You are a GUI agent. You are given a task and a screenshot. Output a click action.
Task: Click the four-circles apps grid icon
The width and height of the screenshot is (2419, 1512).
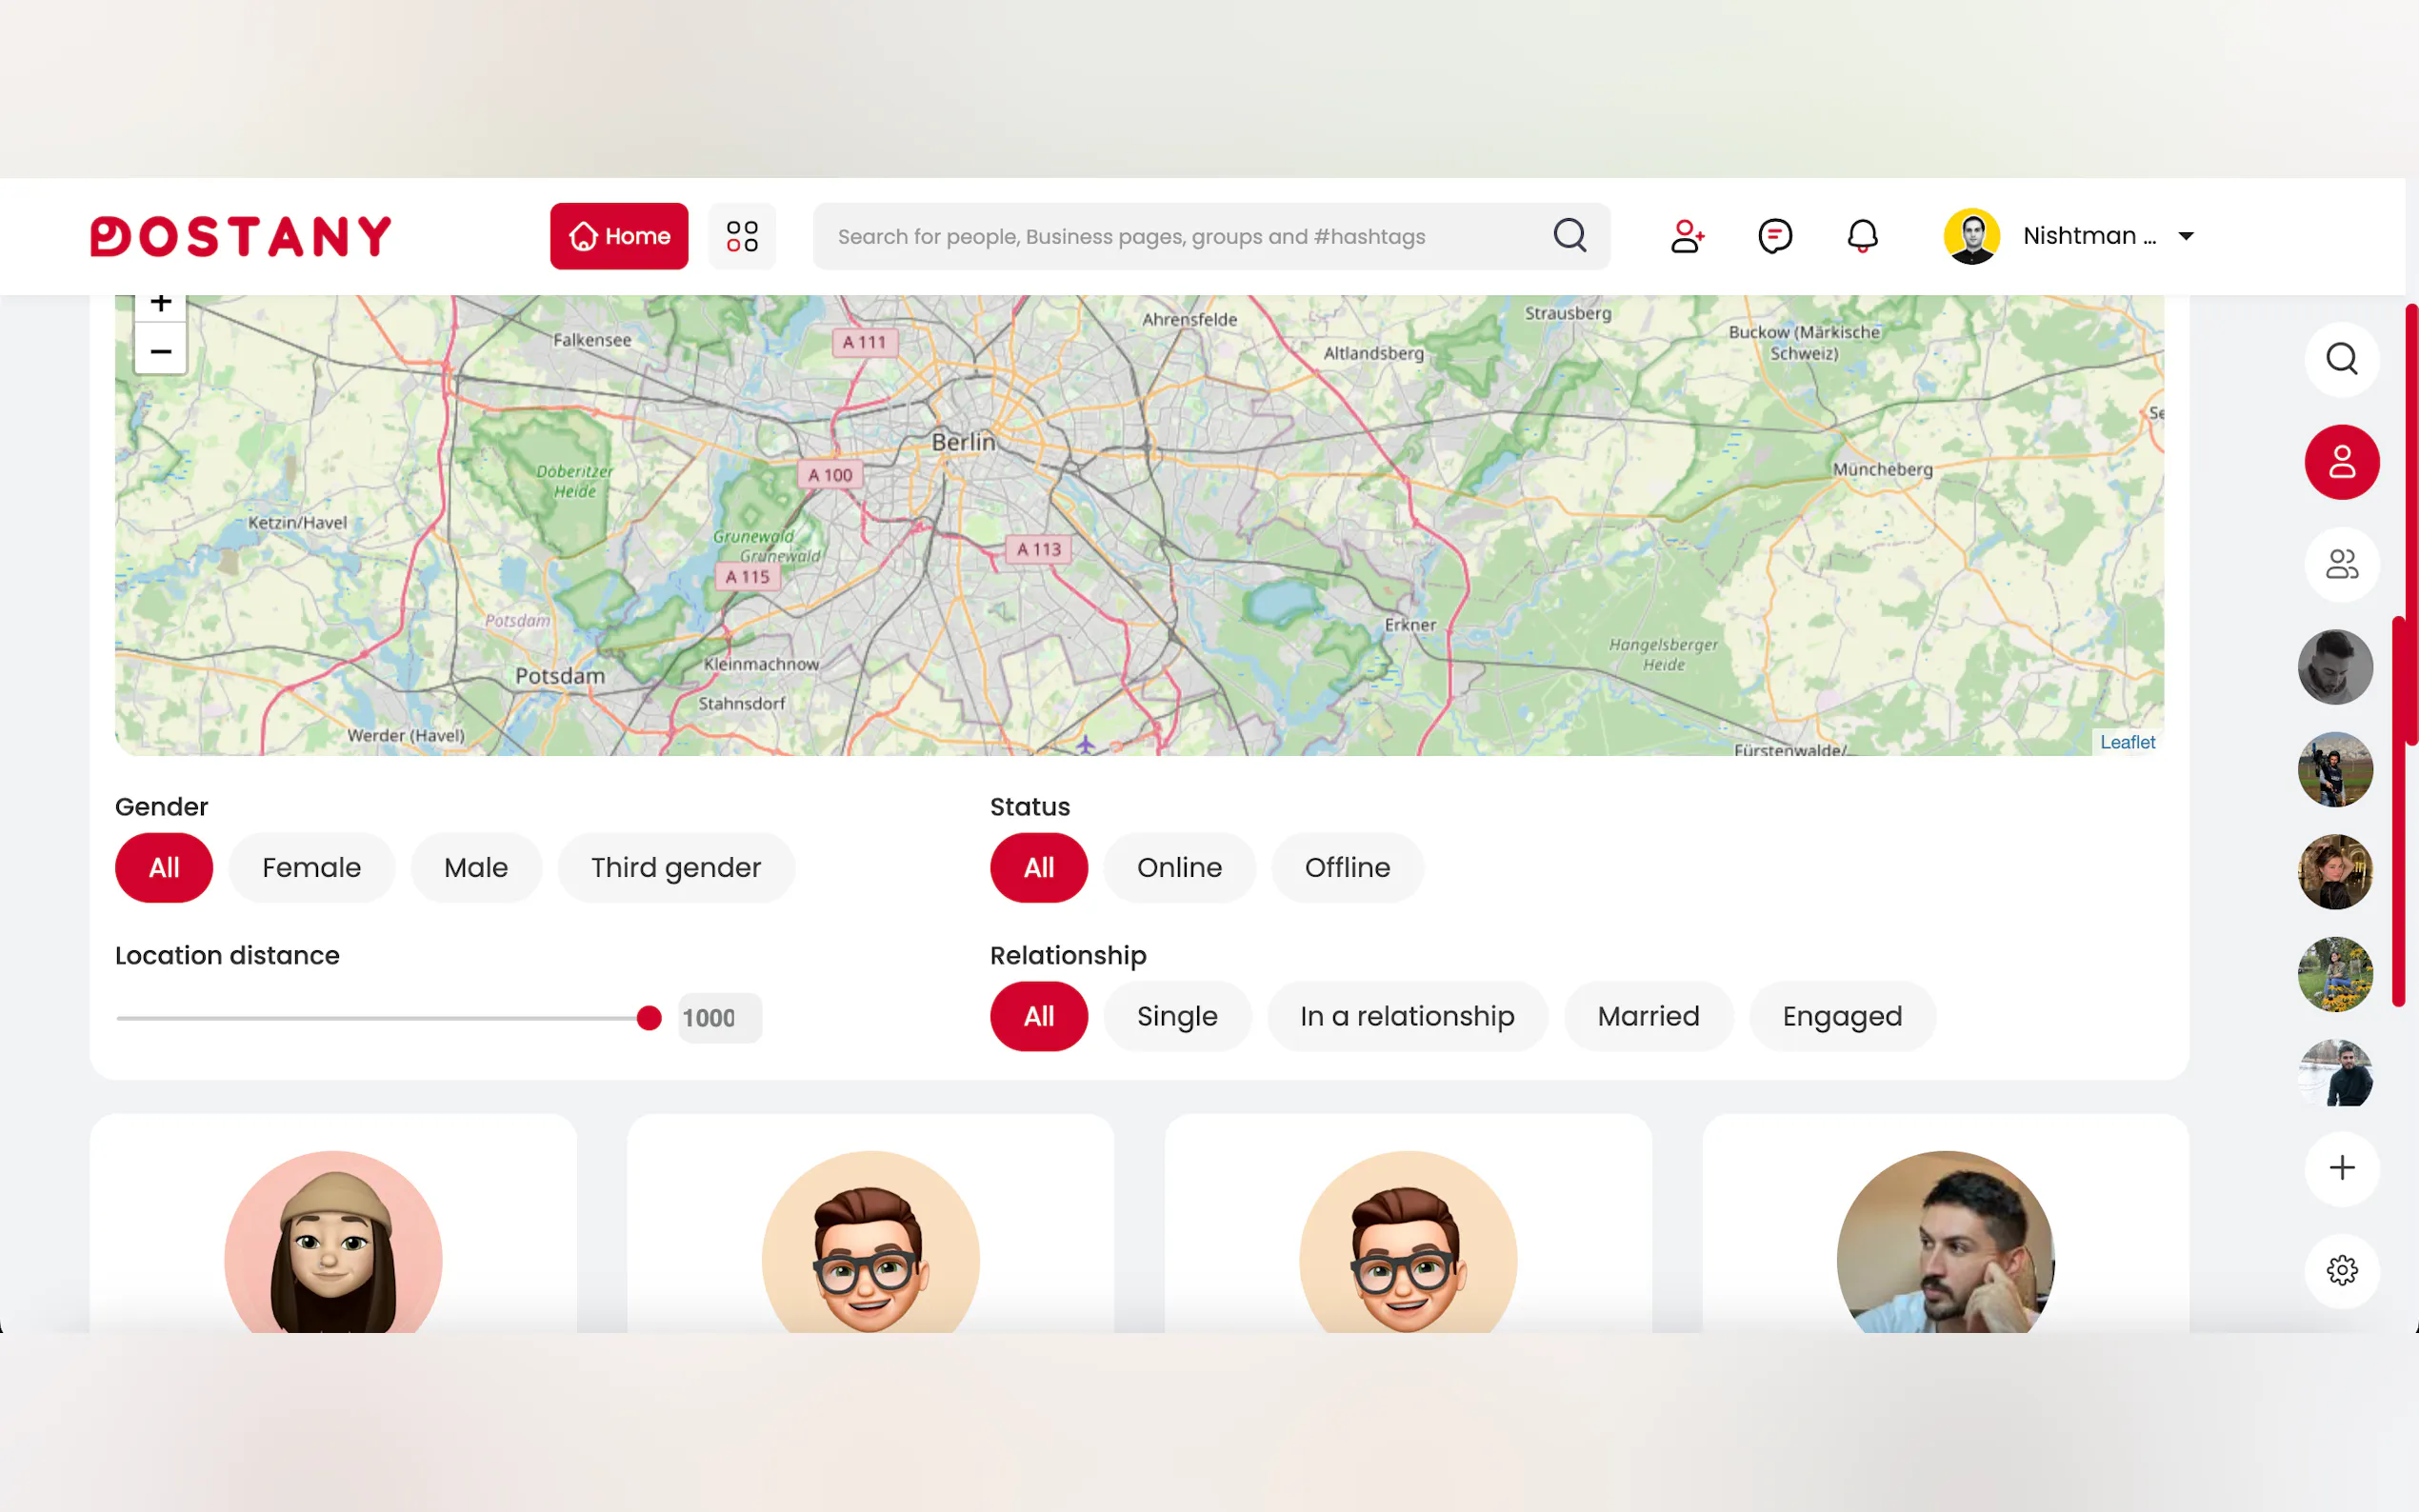tap(742, 237)
